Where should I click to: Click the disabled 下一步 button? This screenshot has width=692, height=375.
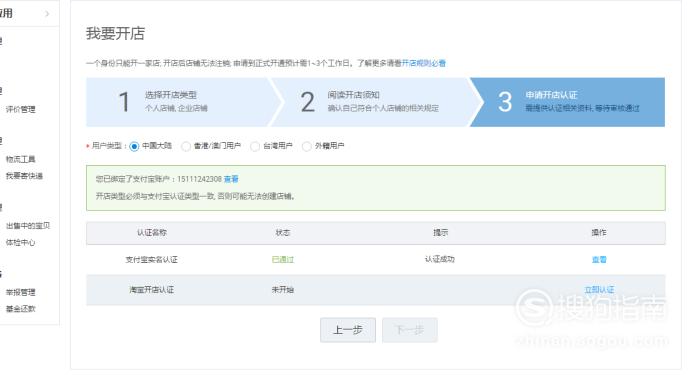(x=410, y=330)
